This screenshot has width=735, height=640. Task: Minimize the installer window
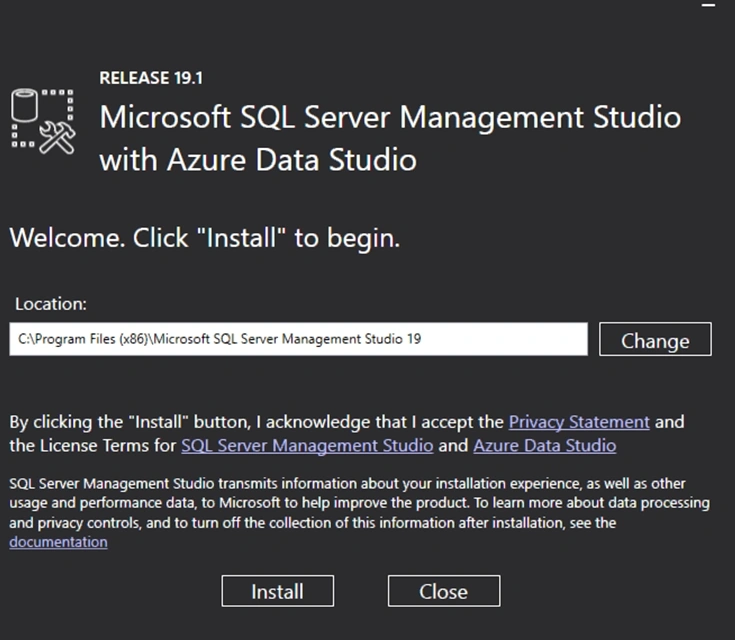(708, 5)
